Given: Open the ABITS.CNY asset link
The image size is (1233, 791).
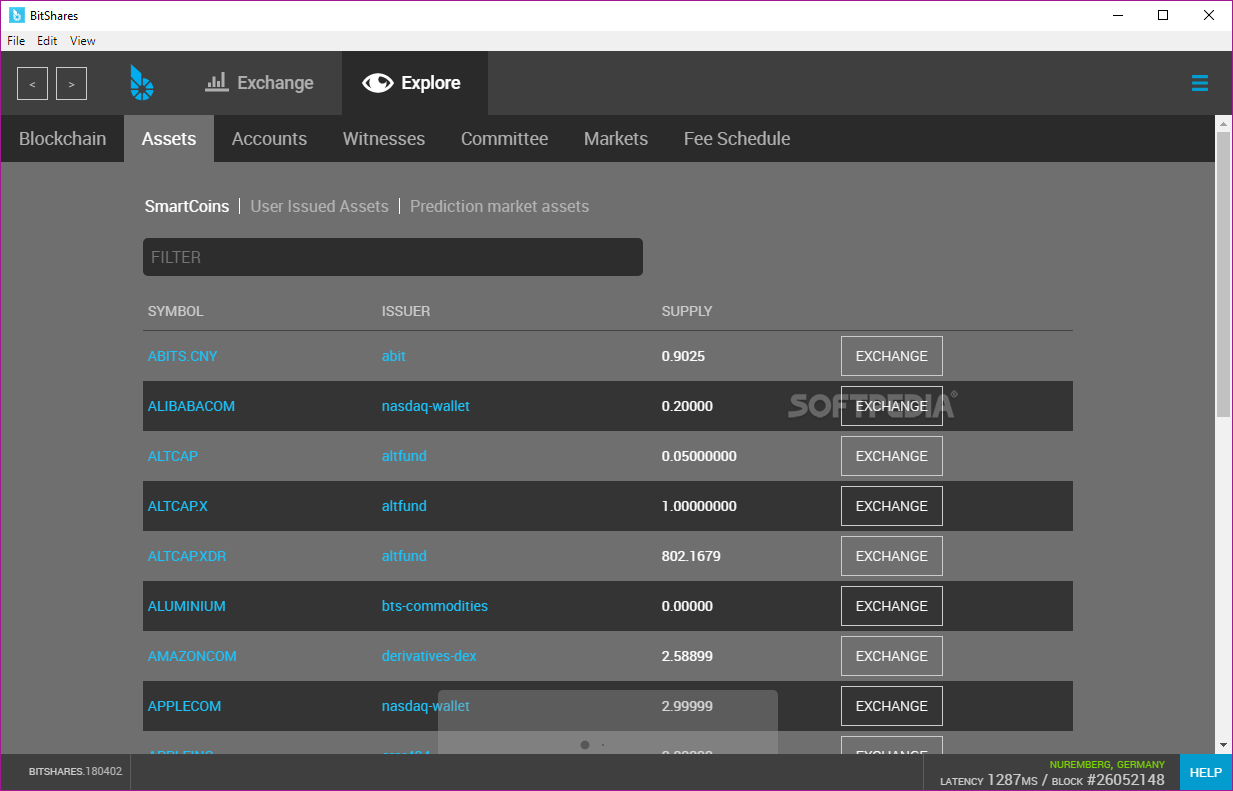Looking at the screenshot, I should coord(183,356).
